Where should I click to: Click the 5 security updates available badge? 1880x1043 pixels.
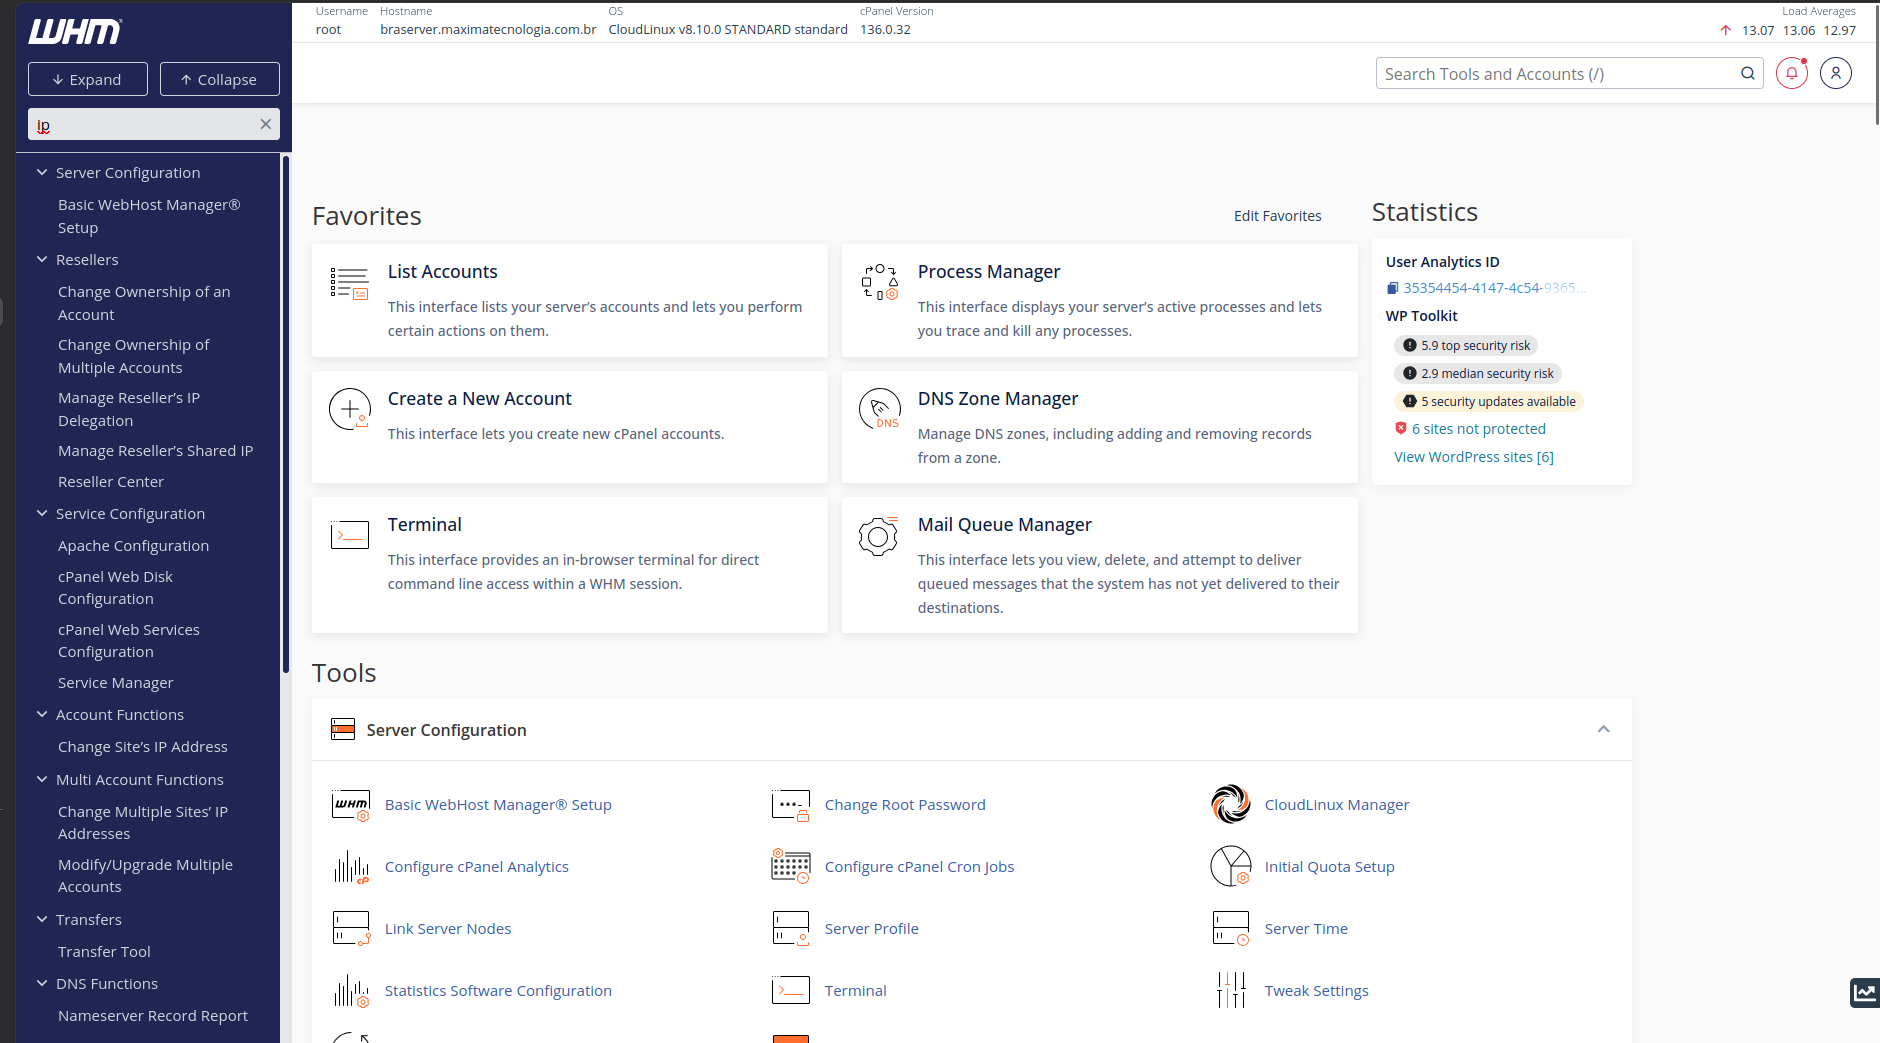[1489, 401]
